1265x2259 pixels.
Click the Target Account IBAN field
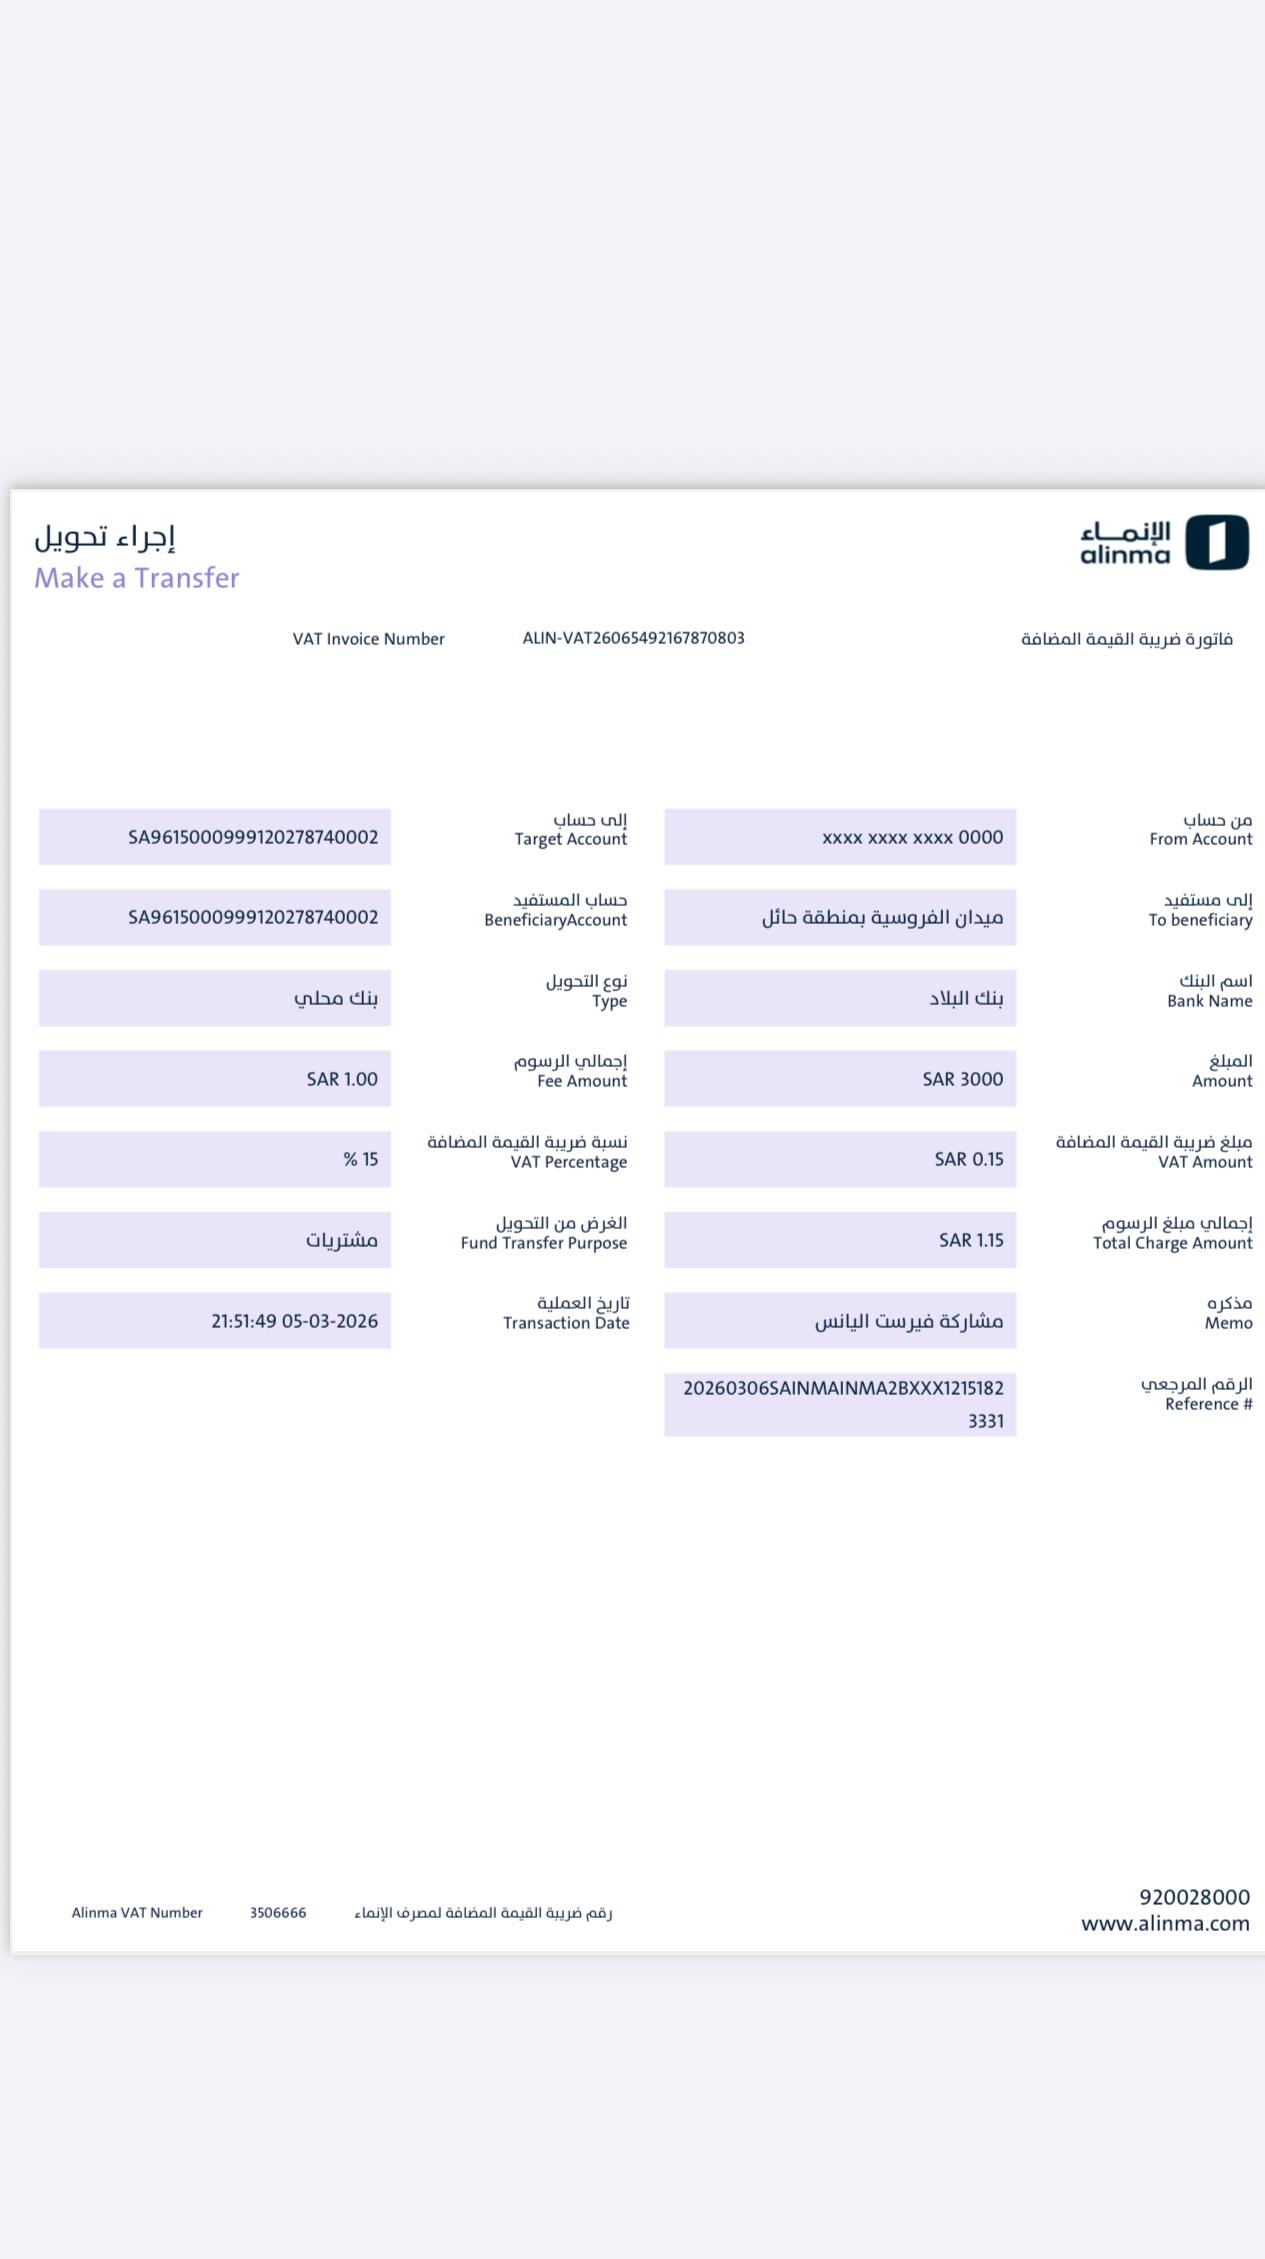(215, 837)
